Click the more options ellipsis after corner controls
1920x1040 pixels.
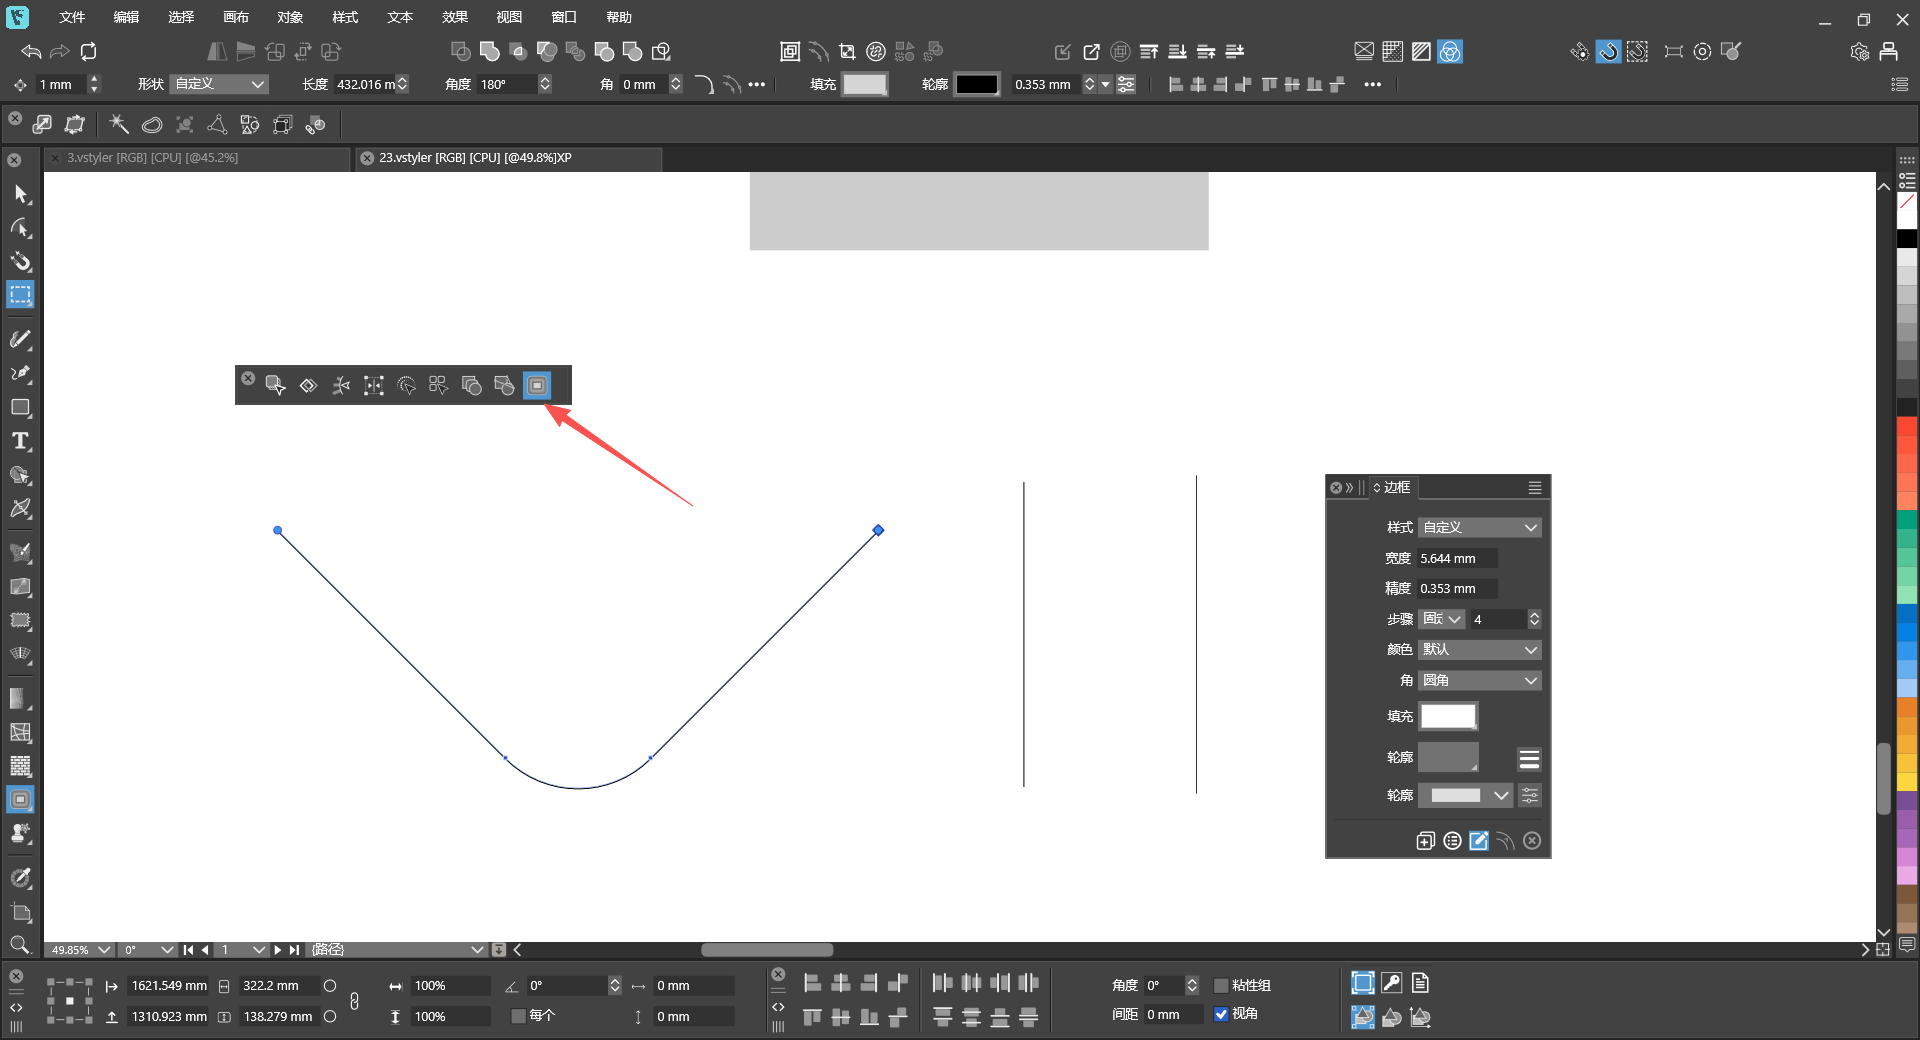(x=757, y=85)
